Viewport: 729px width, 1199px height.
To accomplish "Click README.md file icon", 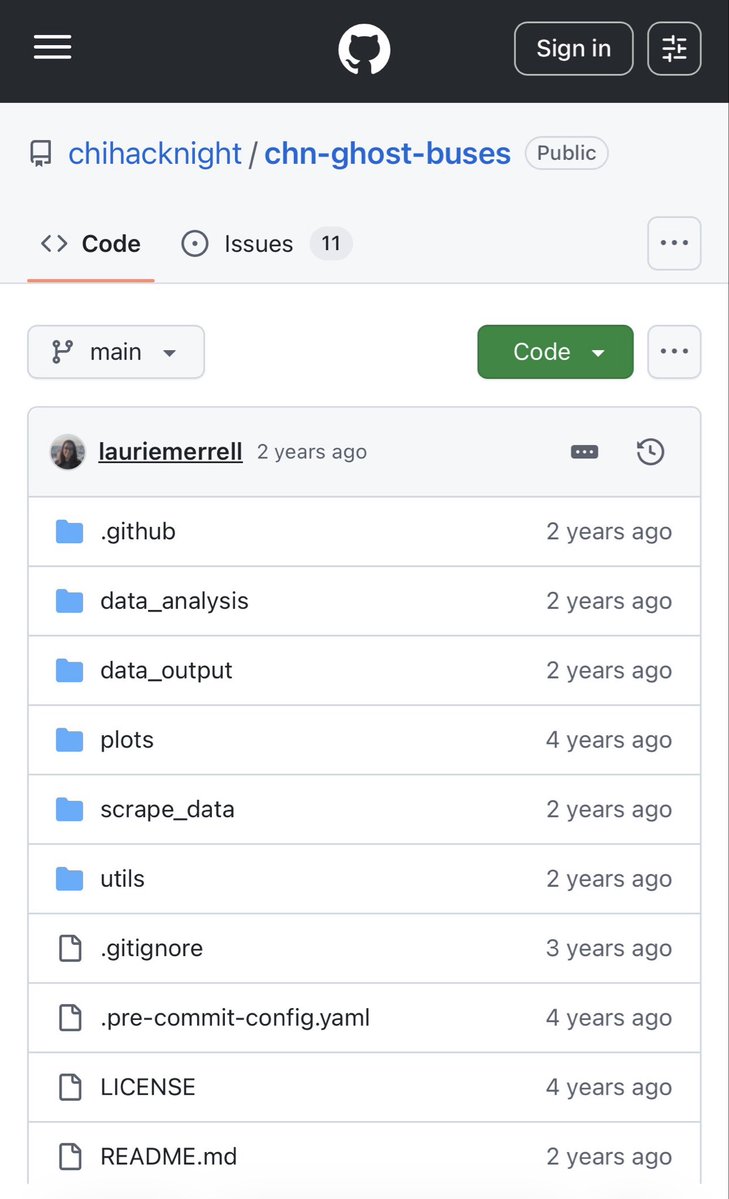I will (x=70, y=1157).
